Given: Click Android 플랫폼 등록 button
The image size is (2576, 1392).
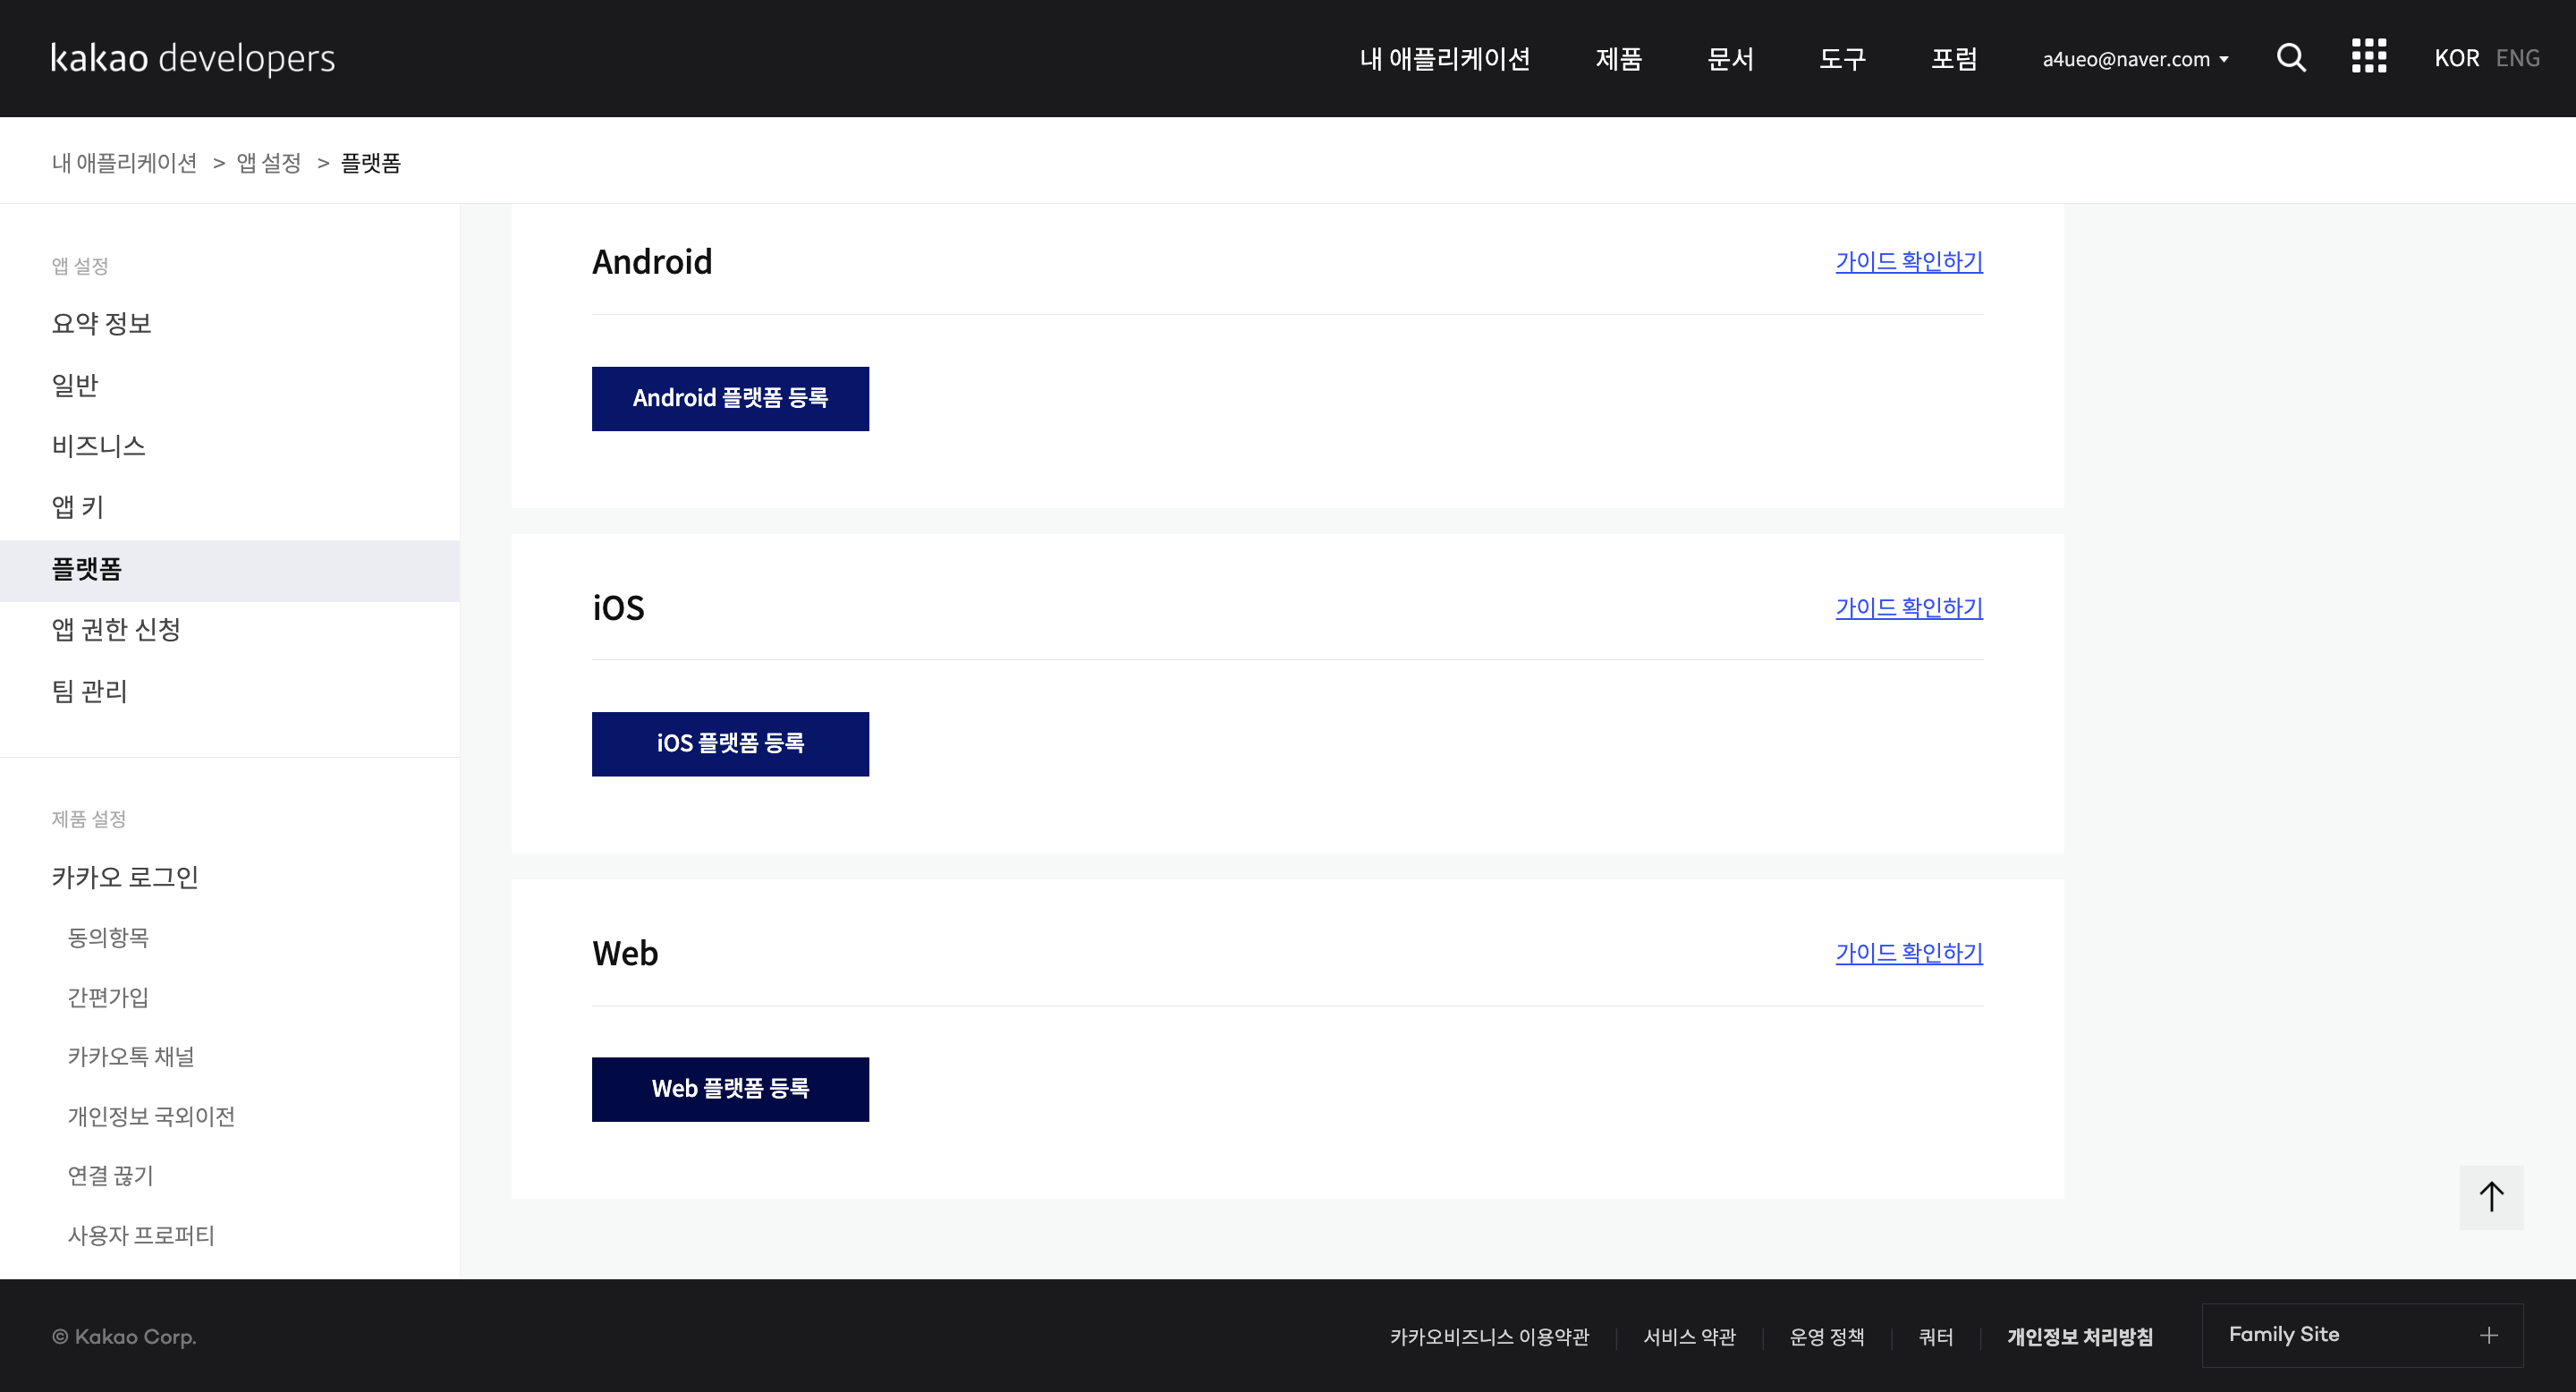Looking at the screenshot, I should click(730, 399).
